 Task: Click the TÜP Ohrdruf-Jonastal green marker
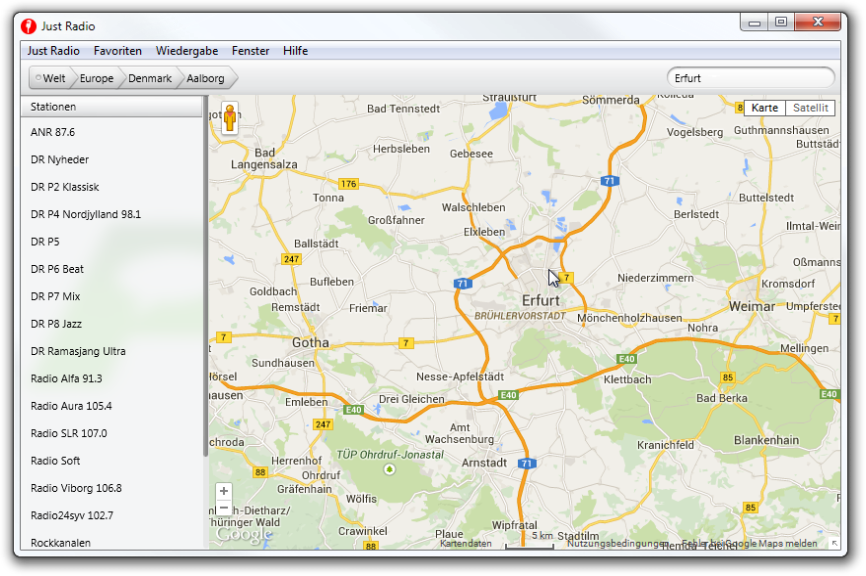pos(389,469)
